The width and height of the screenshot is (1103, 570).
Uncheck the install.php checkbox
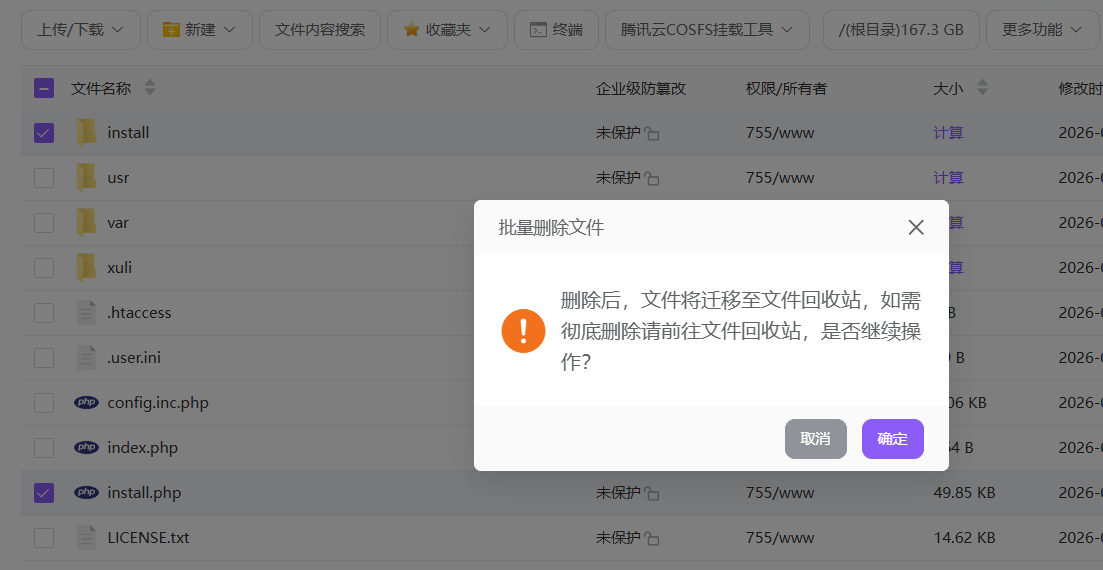[44, 492]
